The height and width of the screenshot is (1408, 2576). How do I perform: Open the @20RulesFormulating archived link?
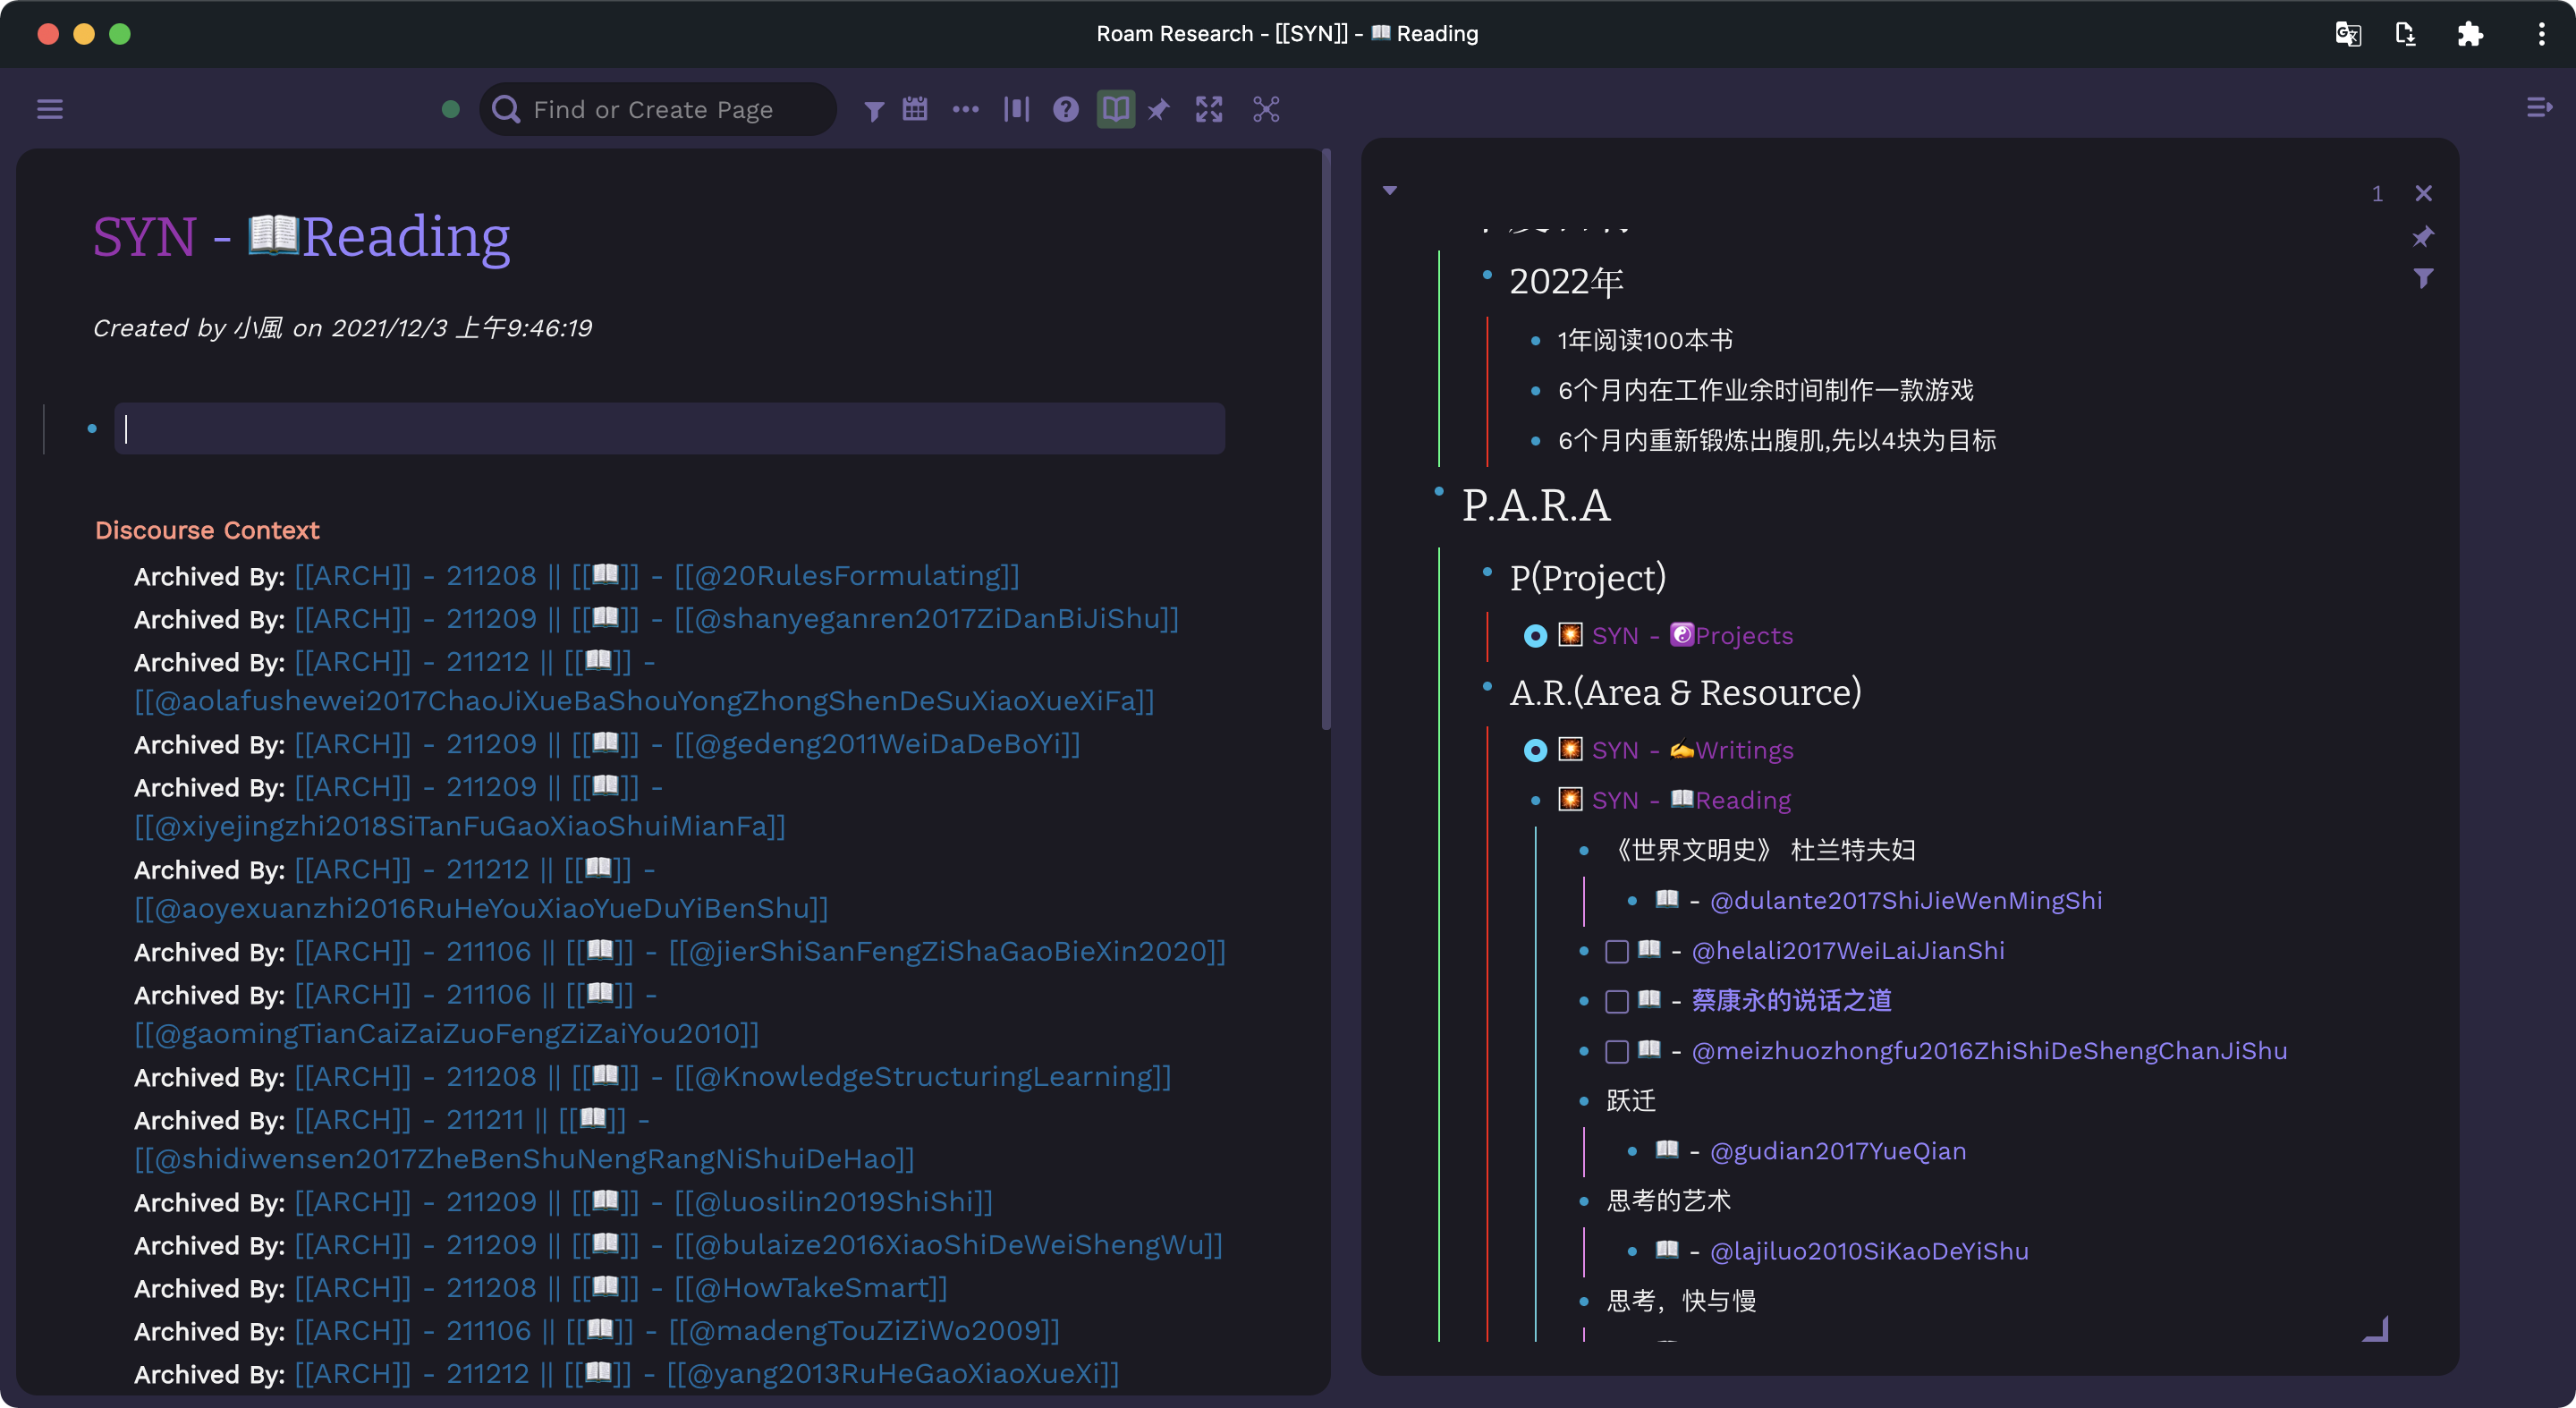click(x=847, y=576)
